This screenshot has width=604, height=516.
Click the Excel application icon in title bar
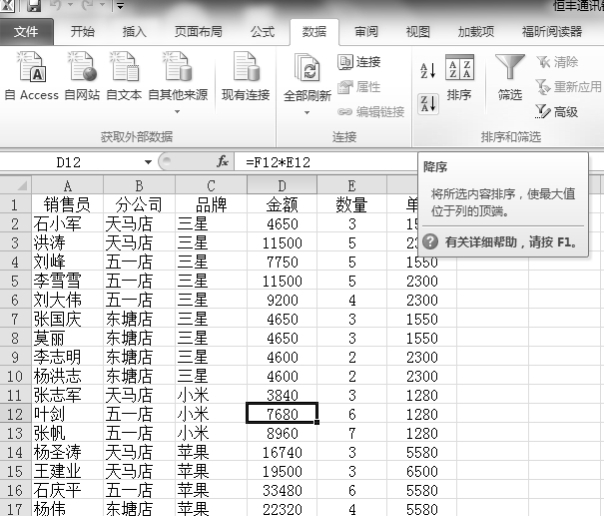[x=8, y=5]
